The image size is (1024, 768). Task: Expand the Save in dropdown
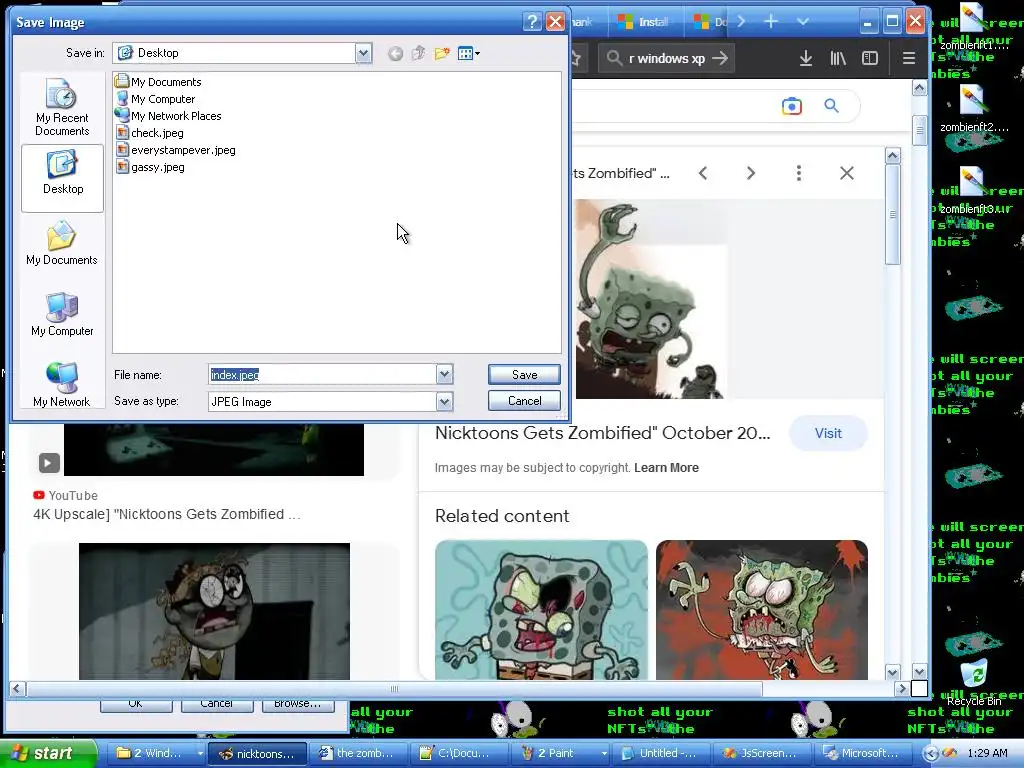tap(363, 53)
